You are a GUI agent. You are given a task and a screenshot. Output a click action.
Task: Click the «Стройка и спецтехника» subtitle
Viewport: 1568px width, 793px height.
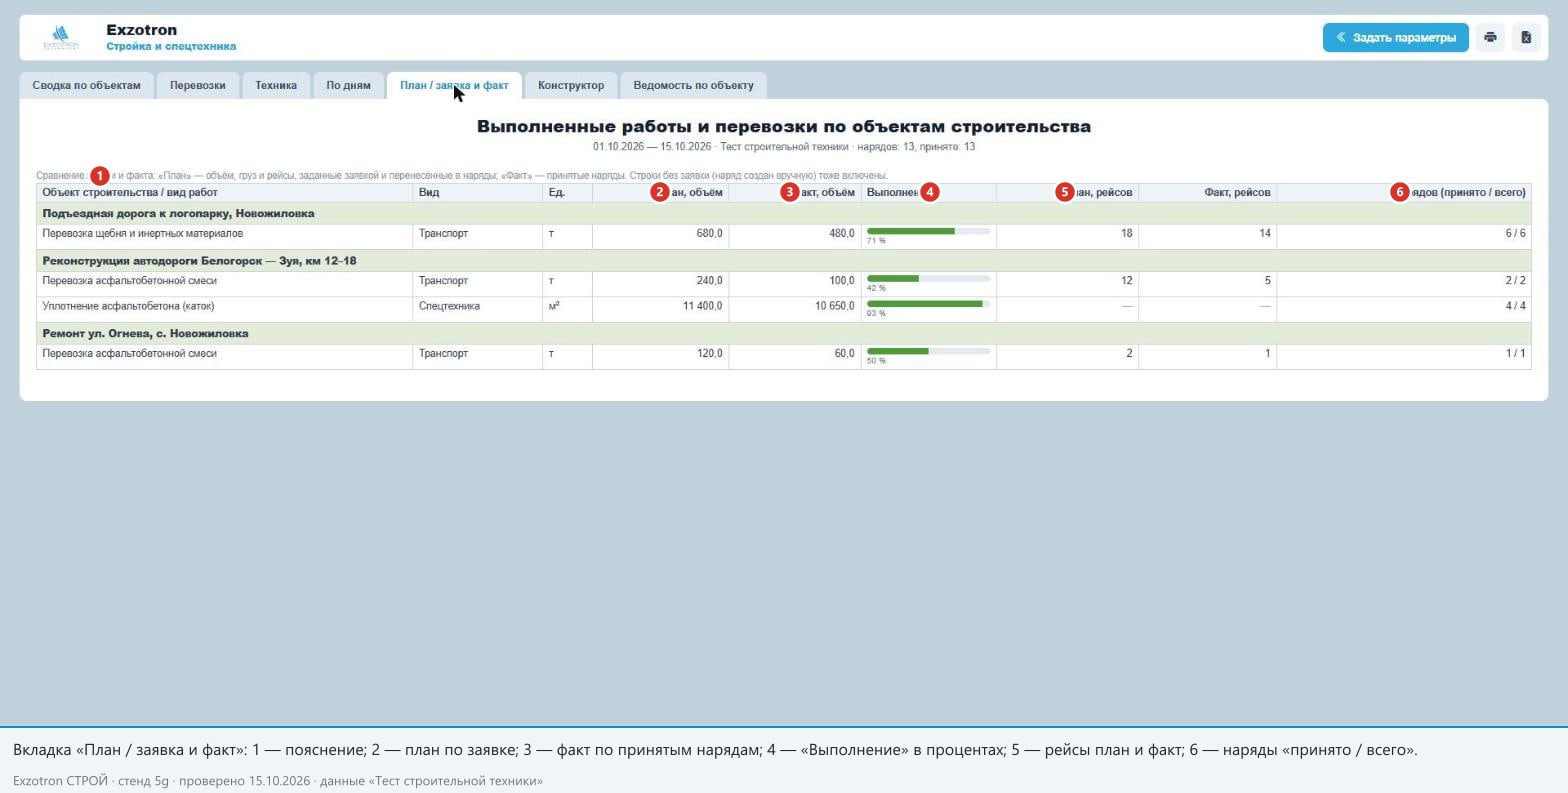click(171, 46)
